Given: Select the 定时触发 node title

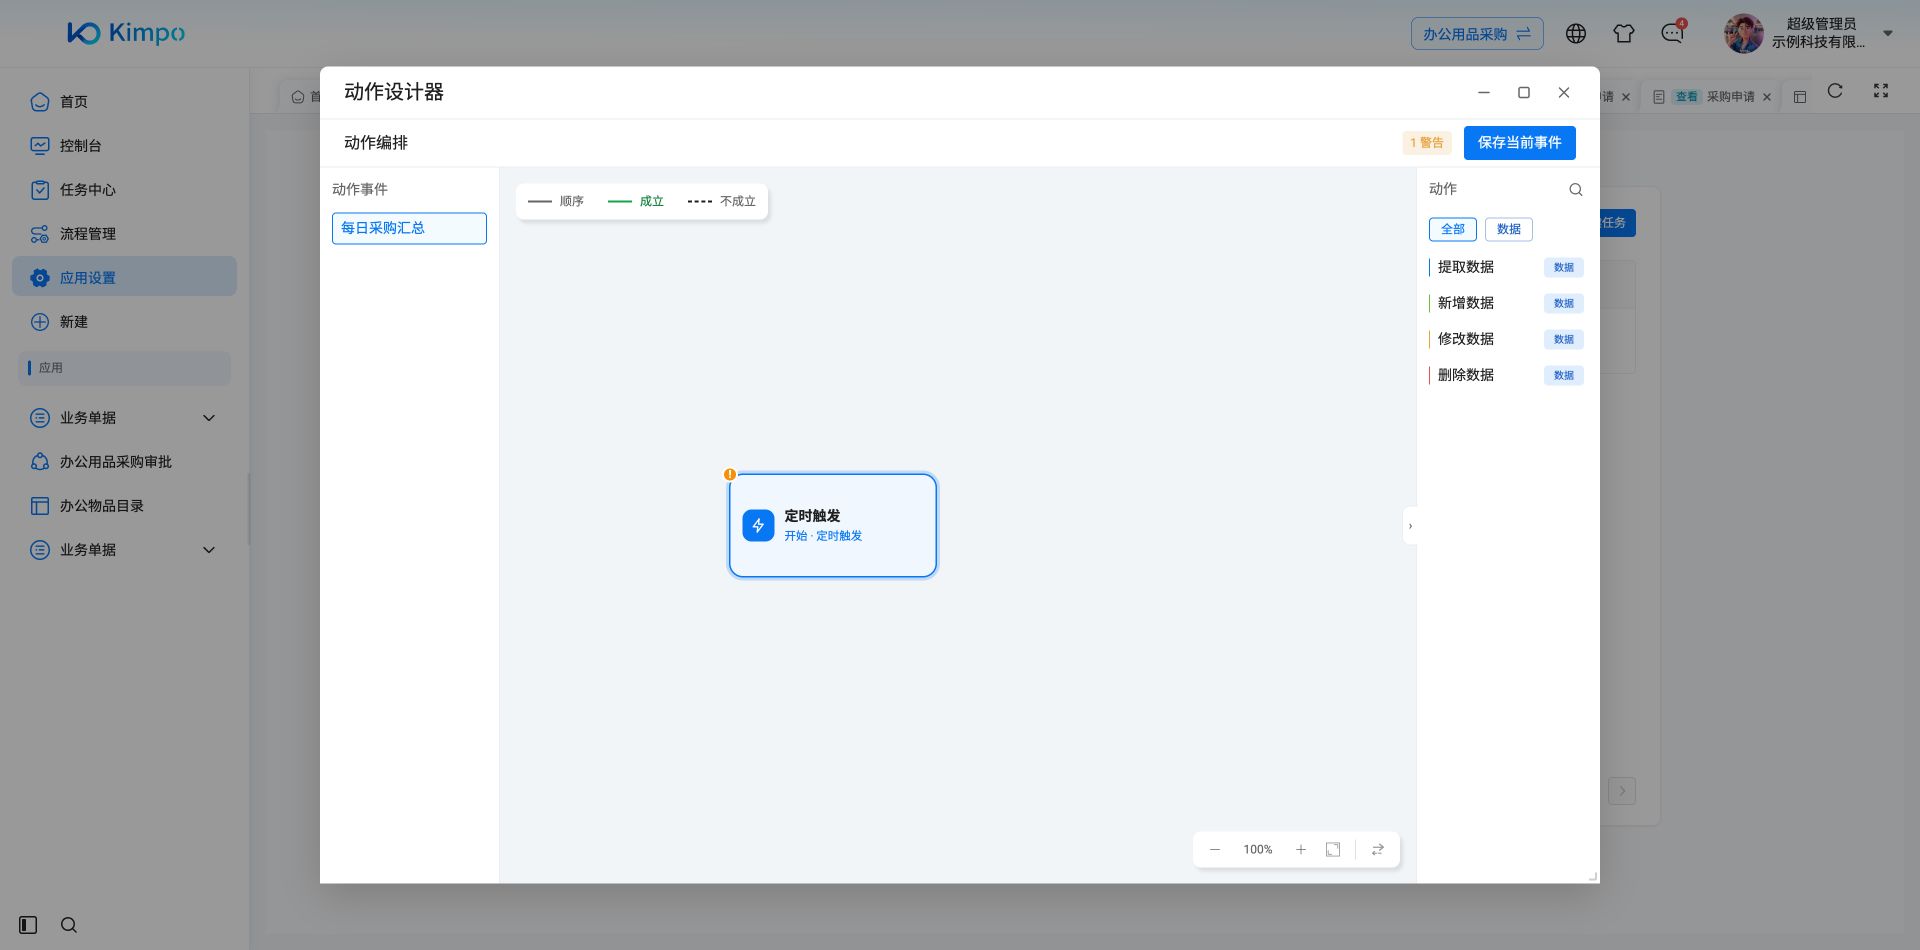Looking at the screenshot, I should click(812, 516).
